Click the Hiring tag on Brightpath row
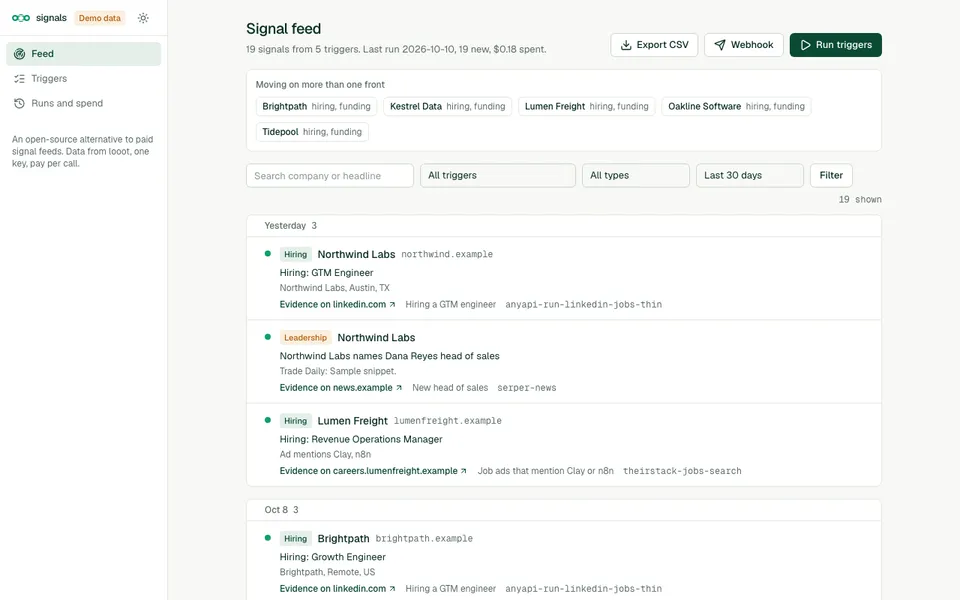This screenshot has width=960, height=600. pyautogui.click(x=295, y=538)
